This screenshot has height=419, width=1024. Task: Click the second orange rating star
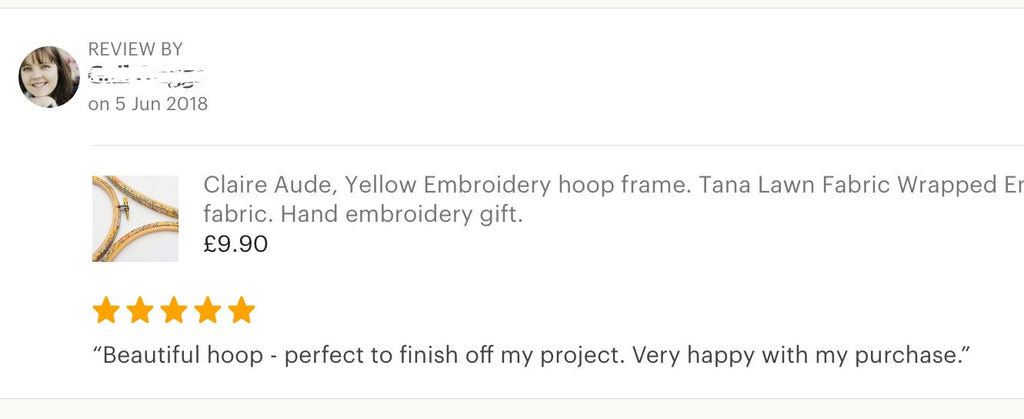coord(140,311)
